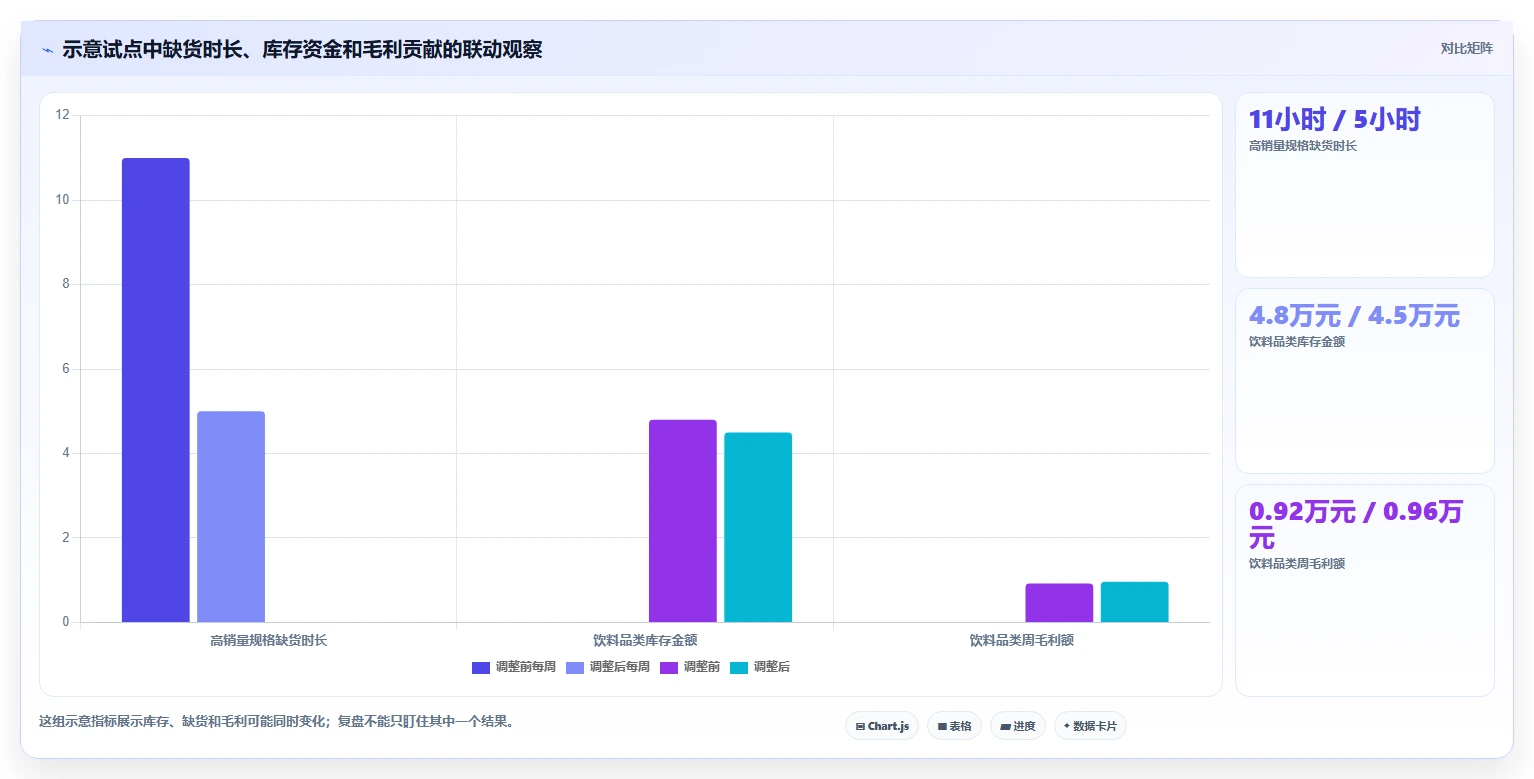Screen dimensions: 1534x779
Task: Click the footnote starting 这组示意指标
Action: click(x=276, y=721)
